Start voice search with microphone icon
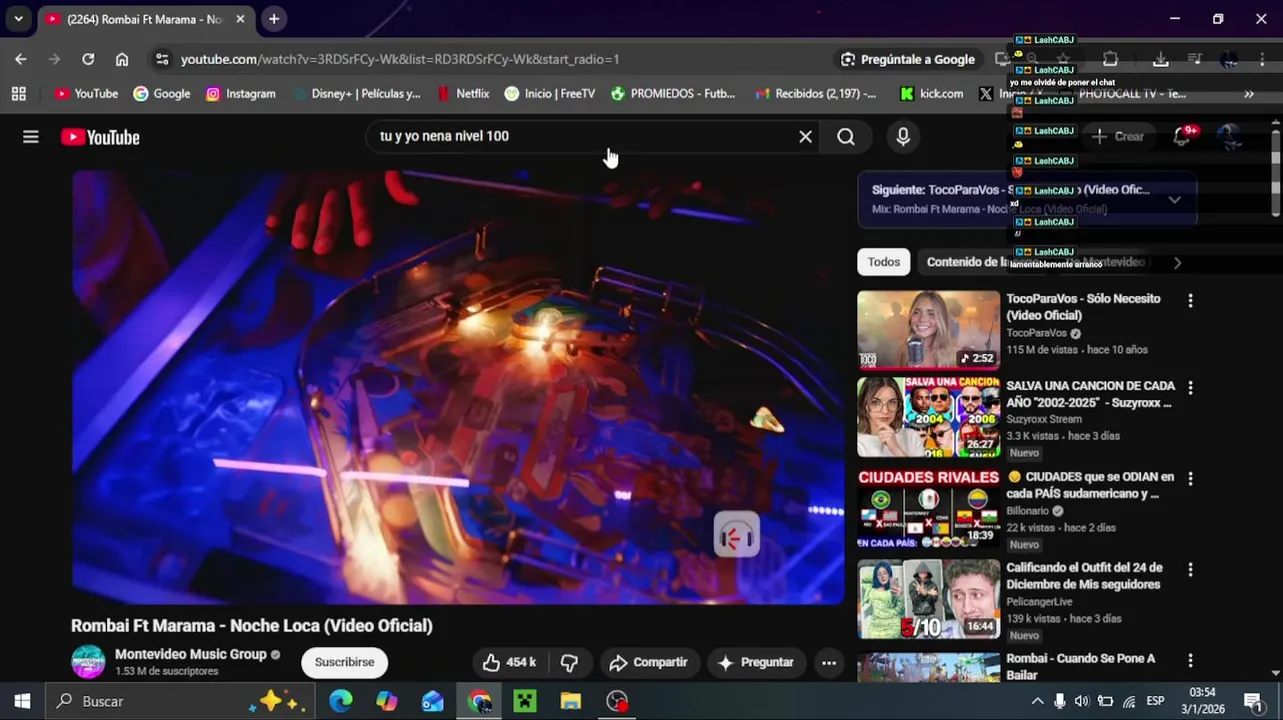This screenshot has height=720, width=1283. pyautogui.click(x=903, y=137)
